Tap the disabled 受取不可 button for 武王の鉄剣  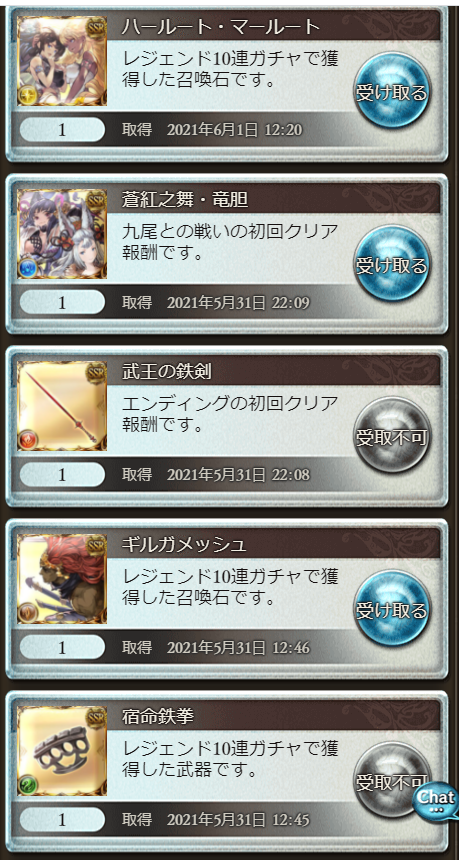click(392, 437)
